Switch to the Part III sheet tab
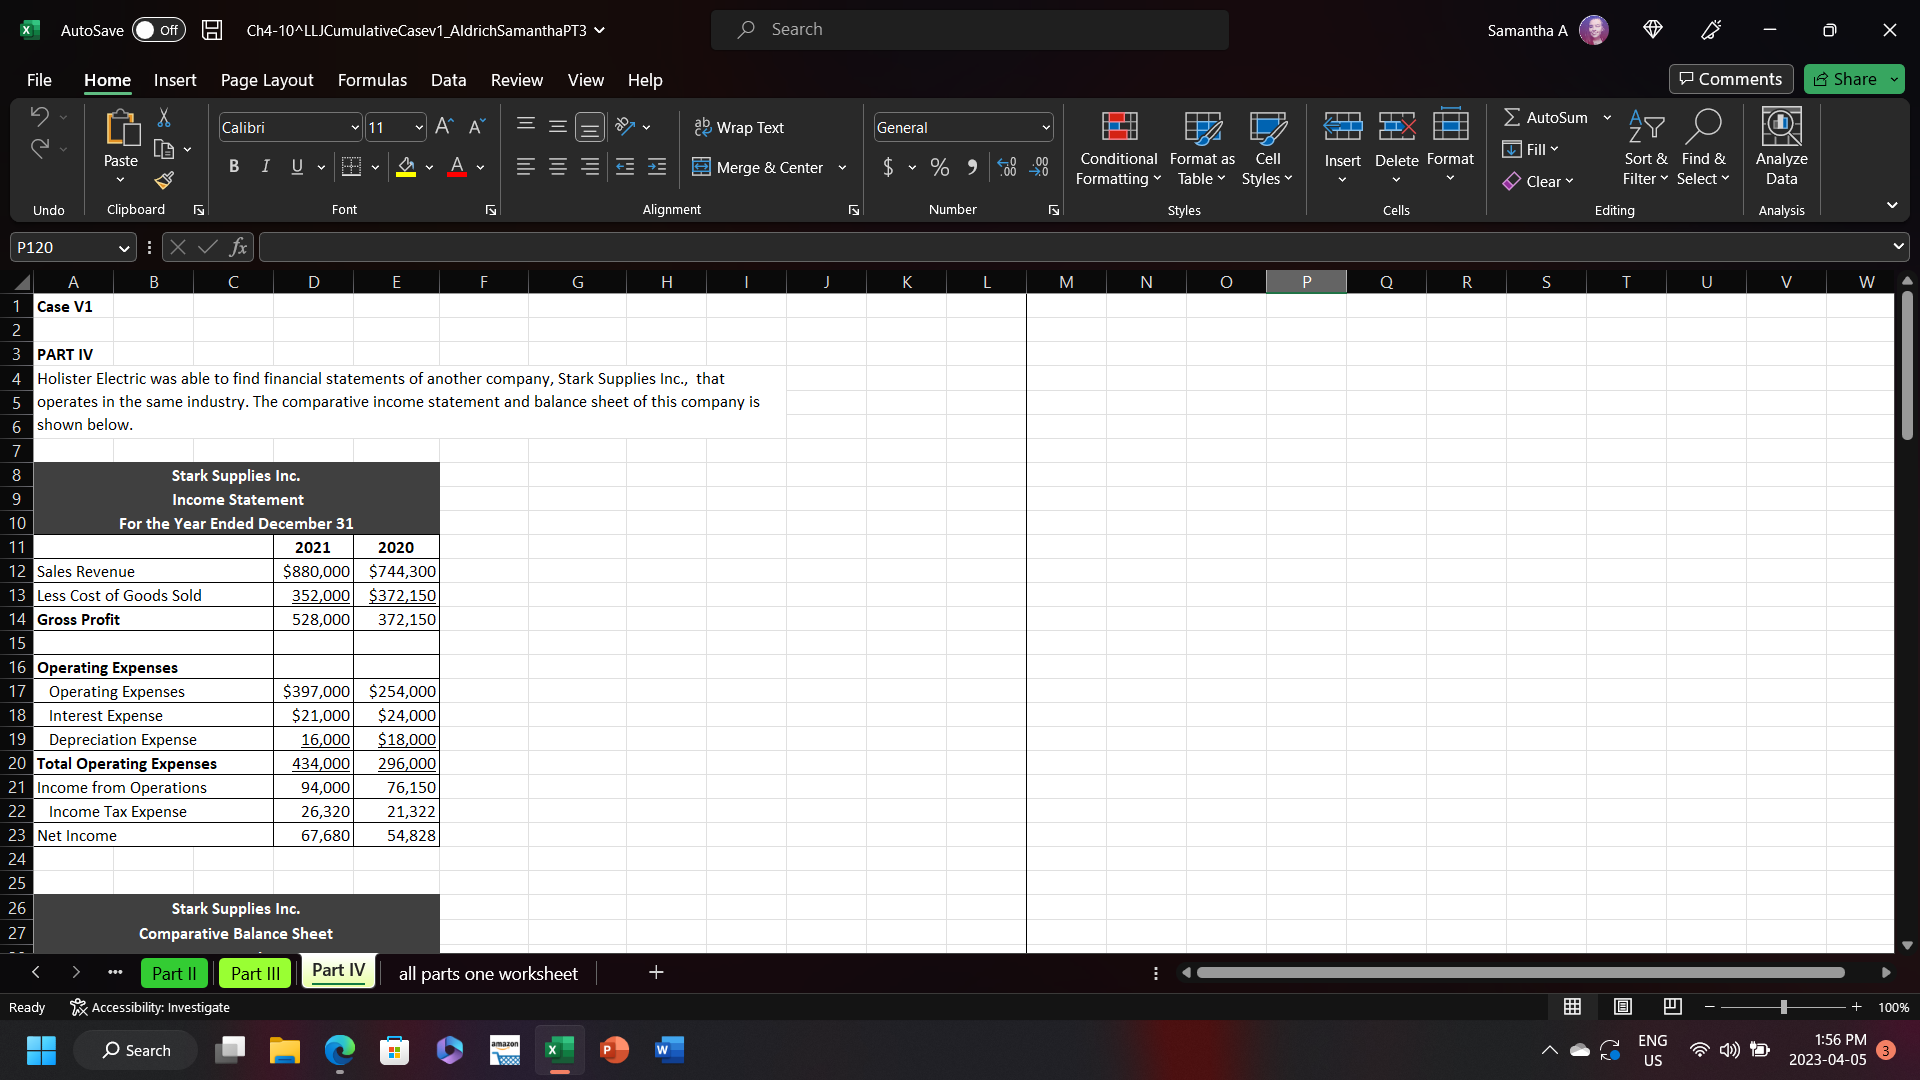Screen dimensions: 1920x1080 [x=255, y=974]
